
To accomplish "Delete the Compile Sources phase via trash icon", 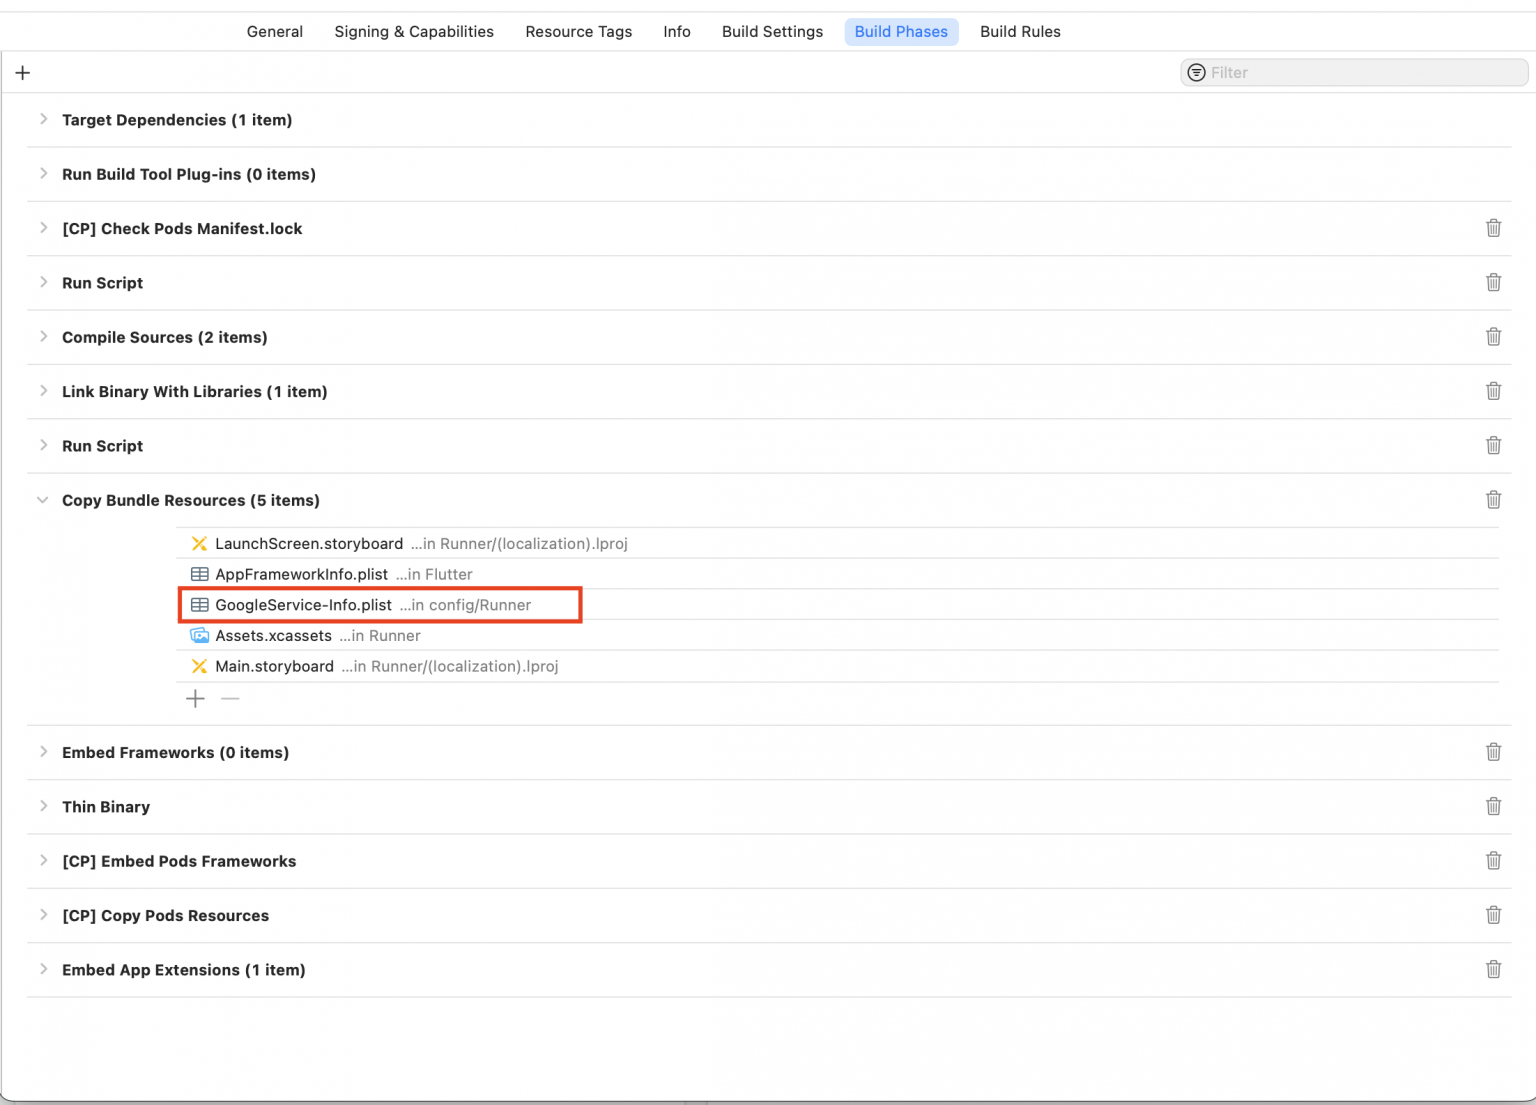I will [1493, 337].
